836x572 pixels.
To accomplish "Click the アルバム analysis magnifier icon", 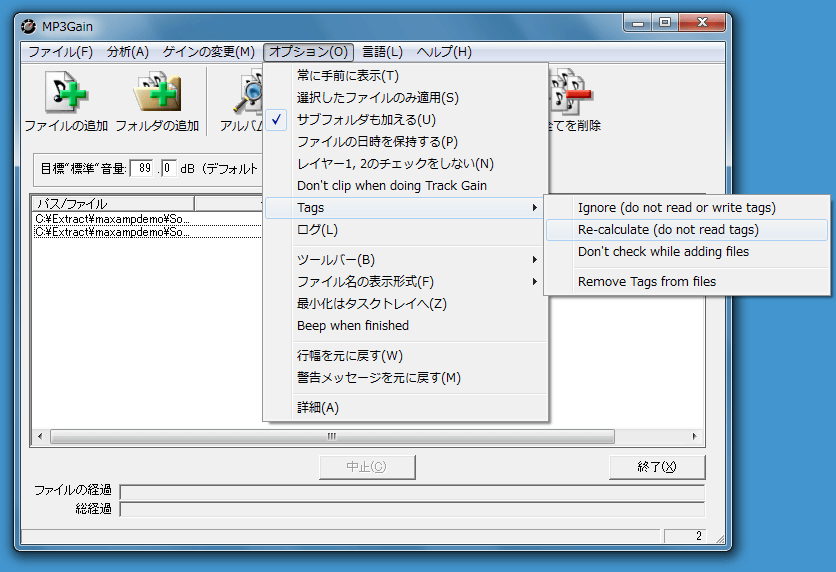I will click(248, 93).
